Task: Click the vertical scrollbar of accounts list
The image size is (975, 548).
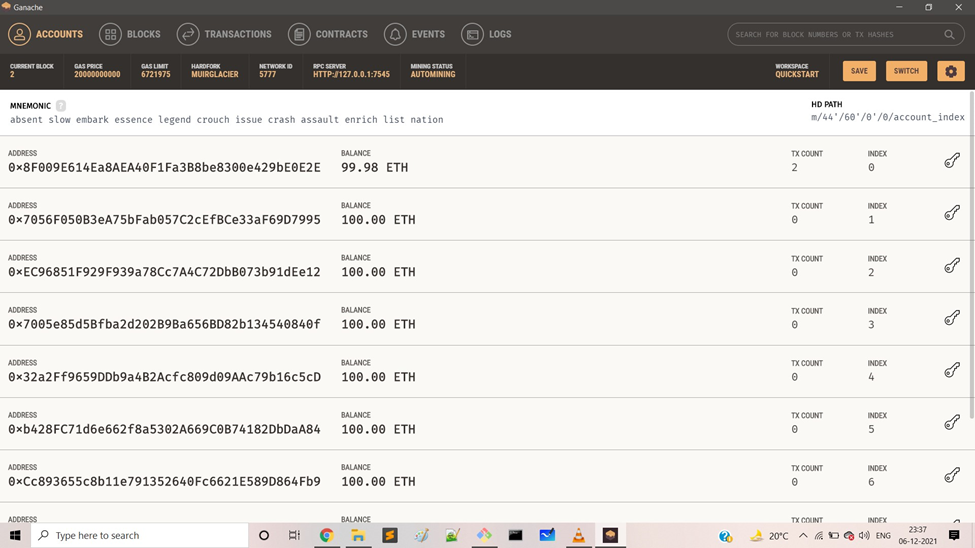Action: 971,255
